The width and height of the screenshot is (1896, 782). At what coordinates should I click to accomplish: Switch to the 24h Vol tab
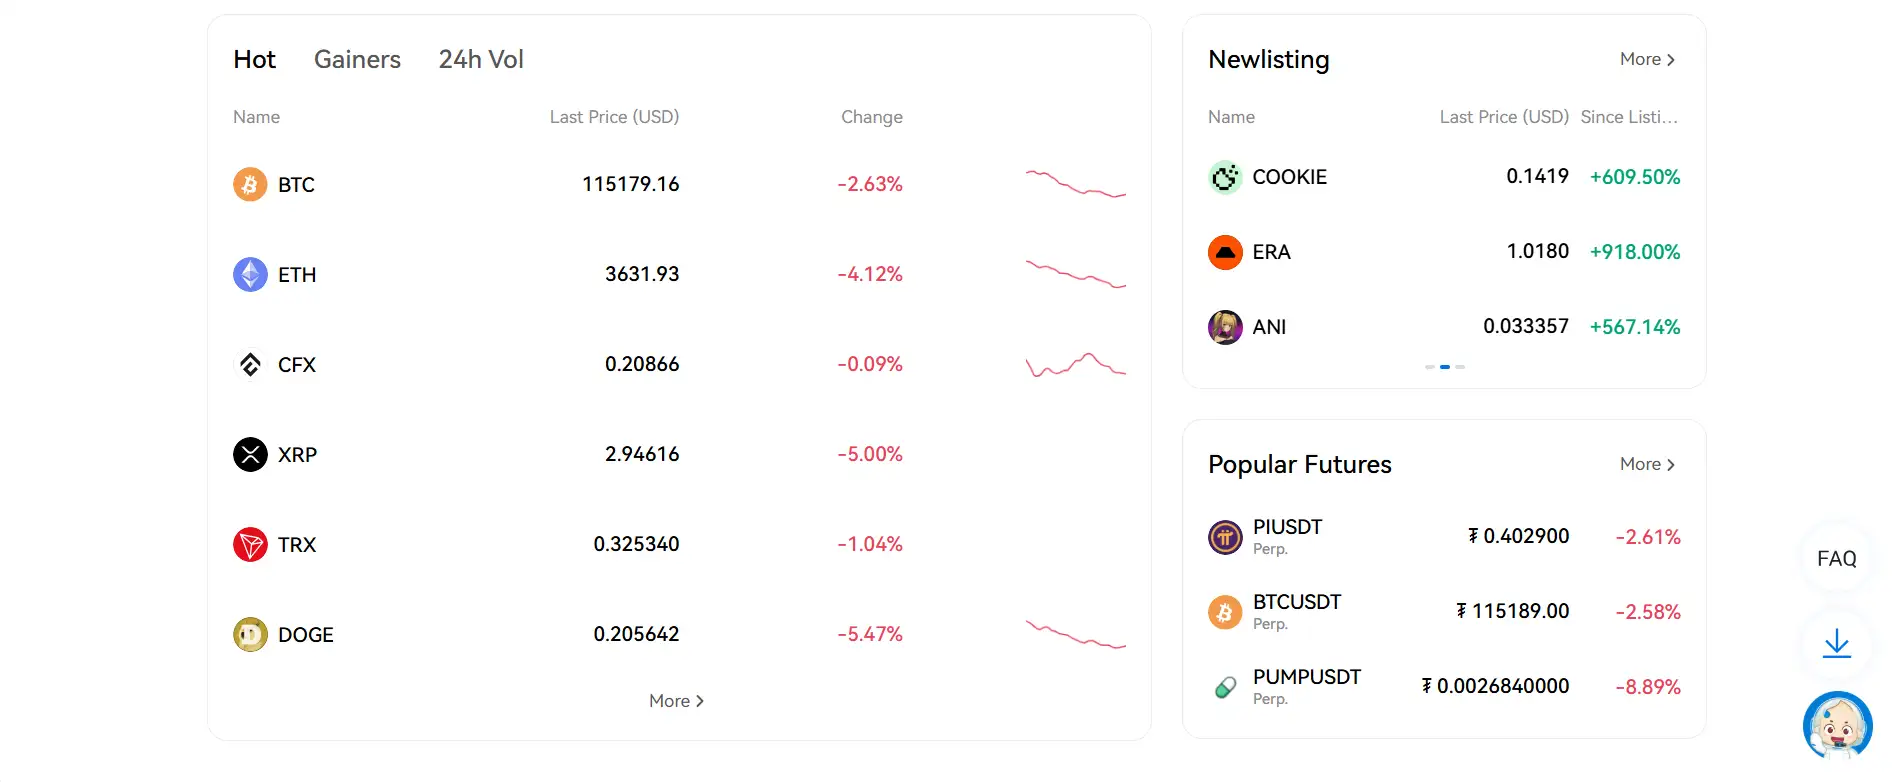pyautogui.click(x=481, y=59)
